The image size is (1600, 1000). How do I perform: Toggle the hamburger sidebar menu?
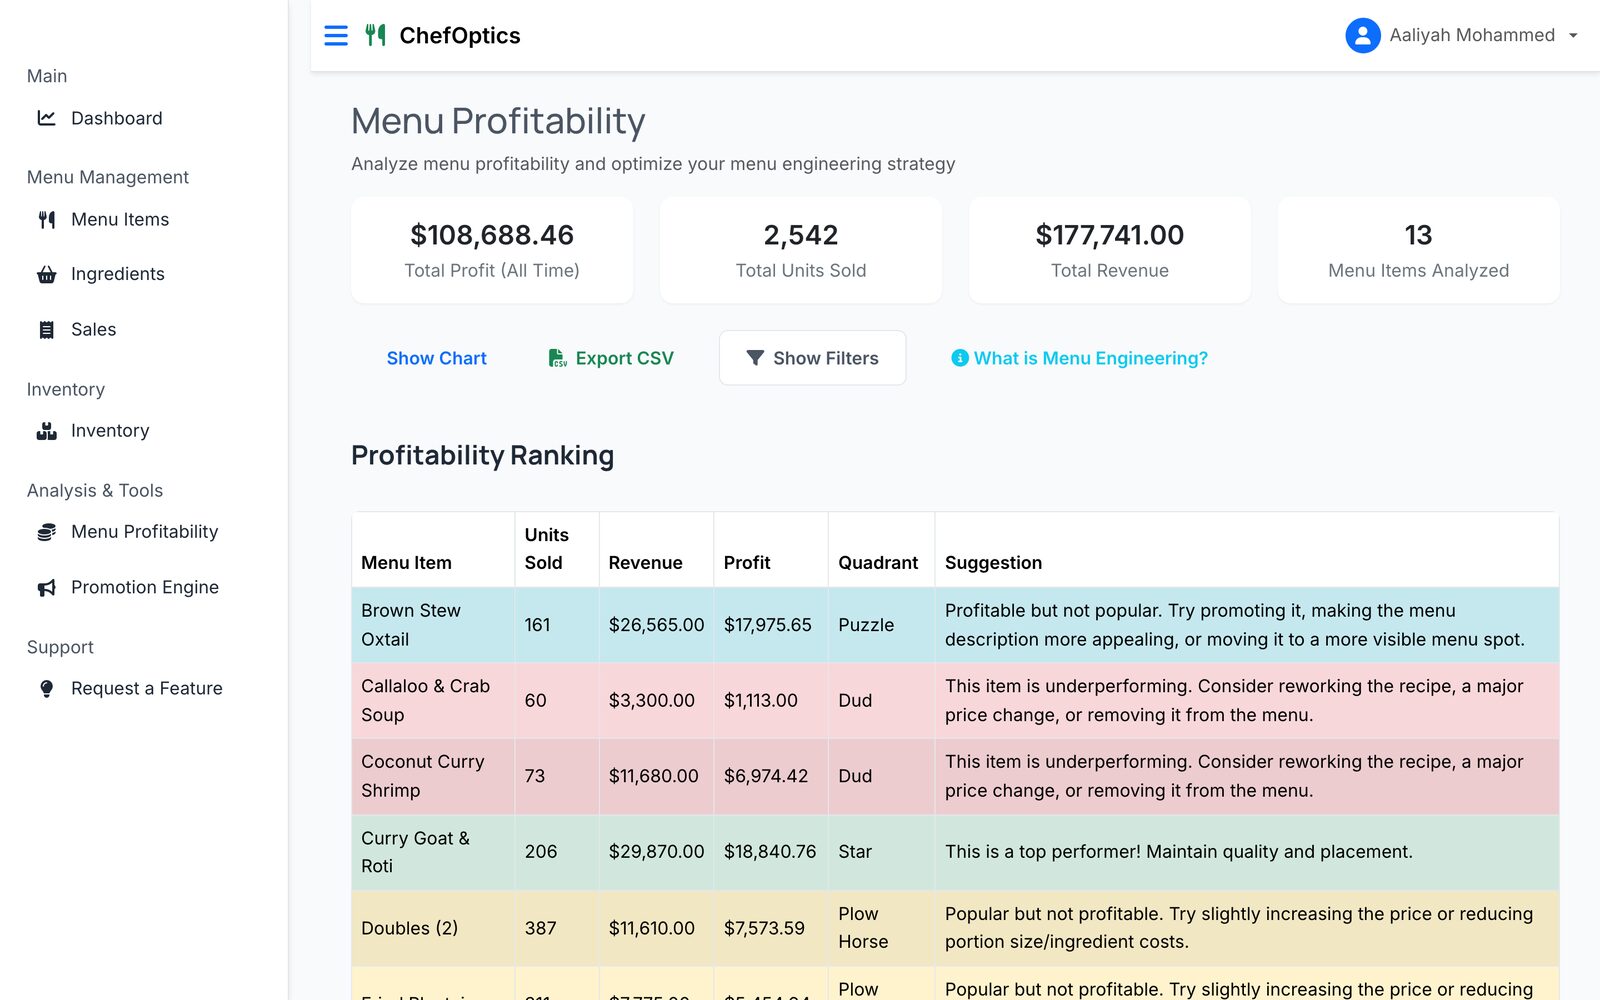click(x=336, y=36)
